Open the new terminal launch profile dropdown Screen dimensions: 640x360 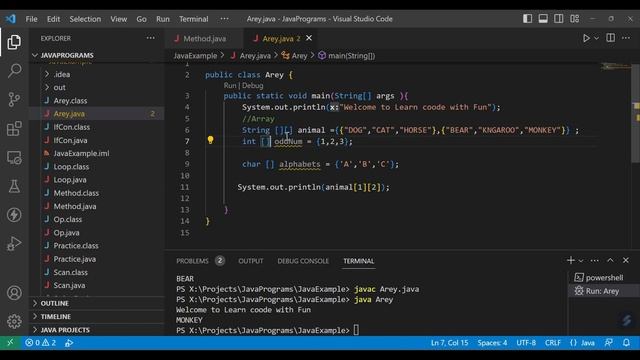click(x=581, y=260)
